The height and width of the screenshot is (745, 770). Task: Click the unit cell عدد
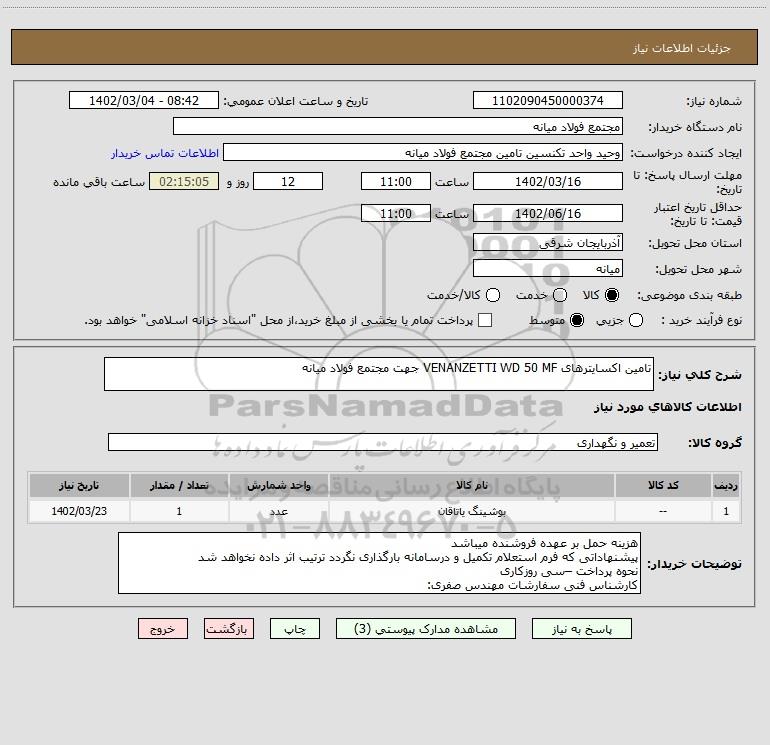click(278, 511)
